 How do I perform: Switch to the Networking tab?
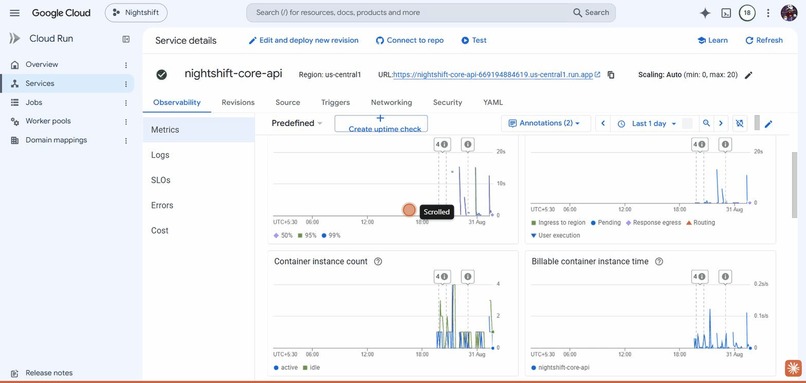tap(391, 102)
